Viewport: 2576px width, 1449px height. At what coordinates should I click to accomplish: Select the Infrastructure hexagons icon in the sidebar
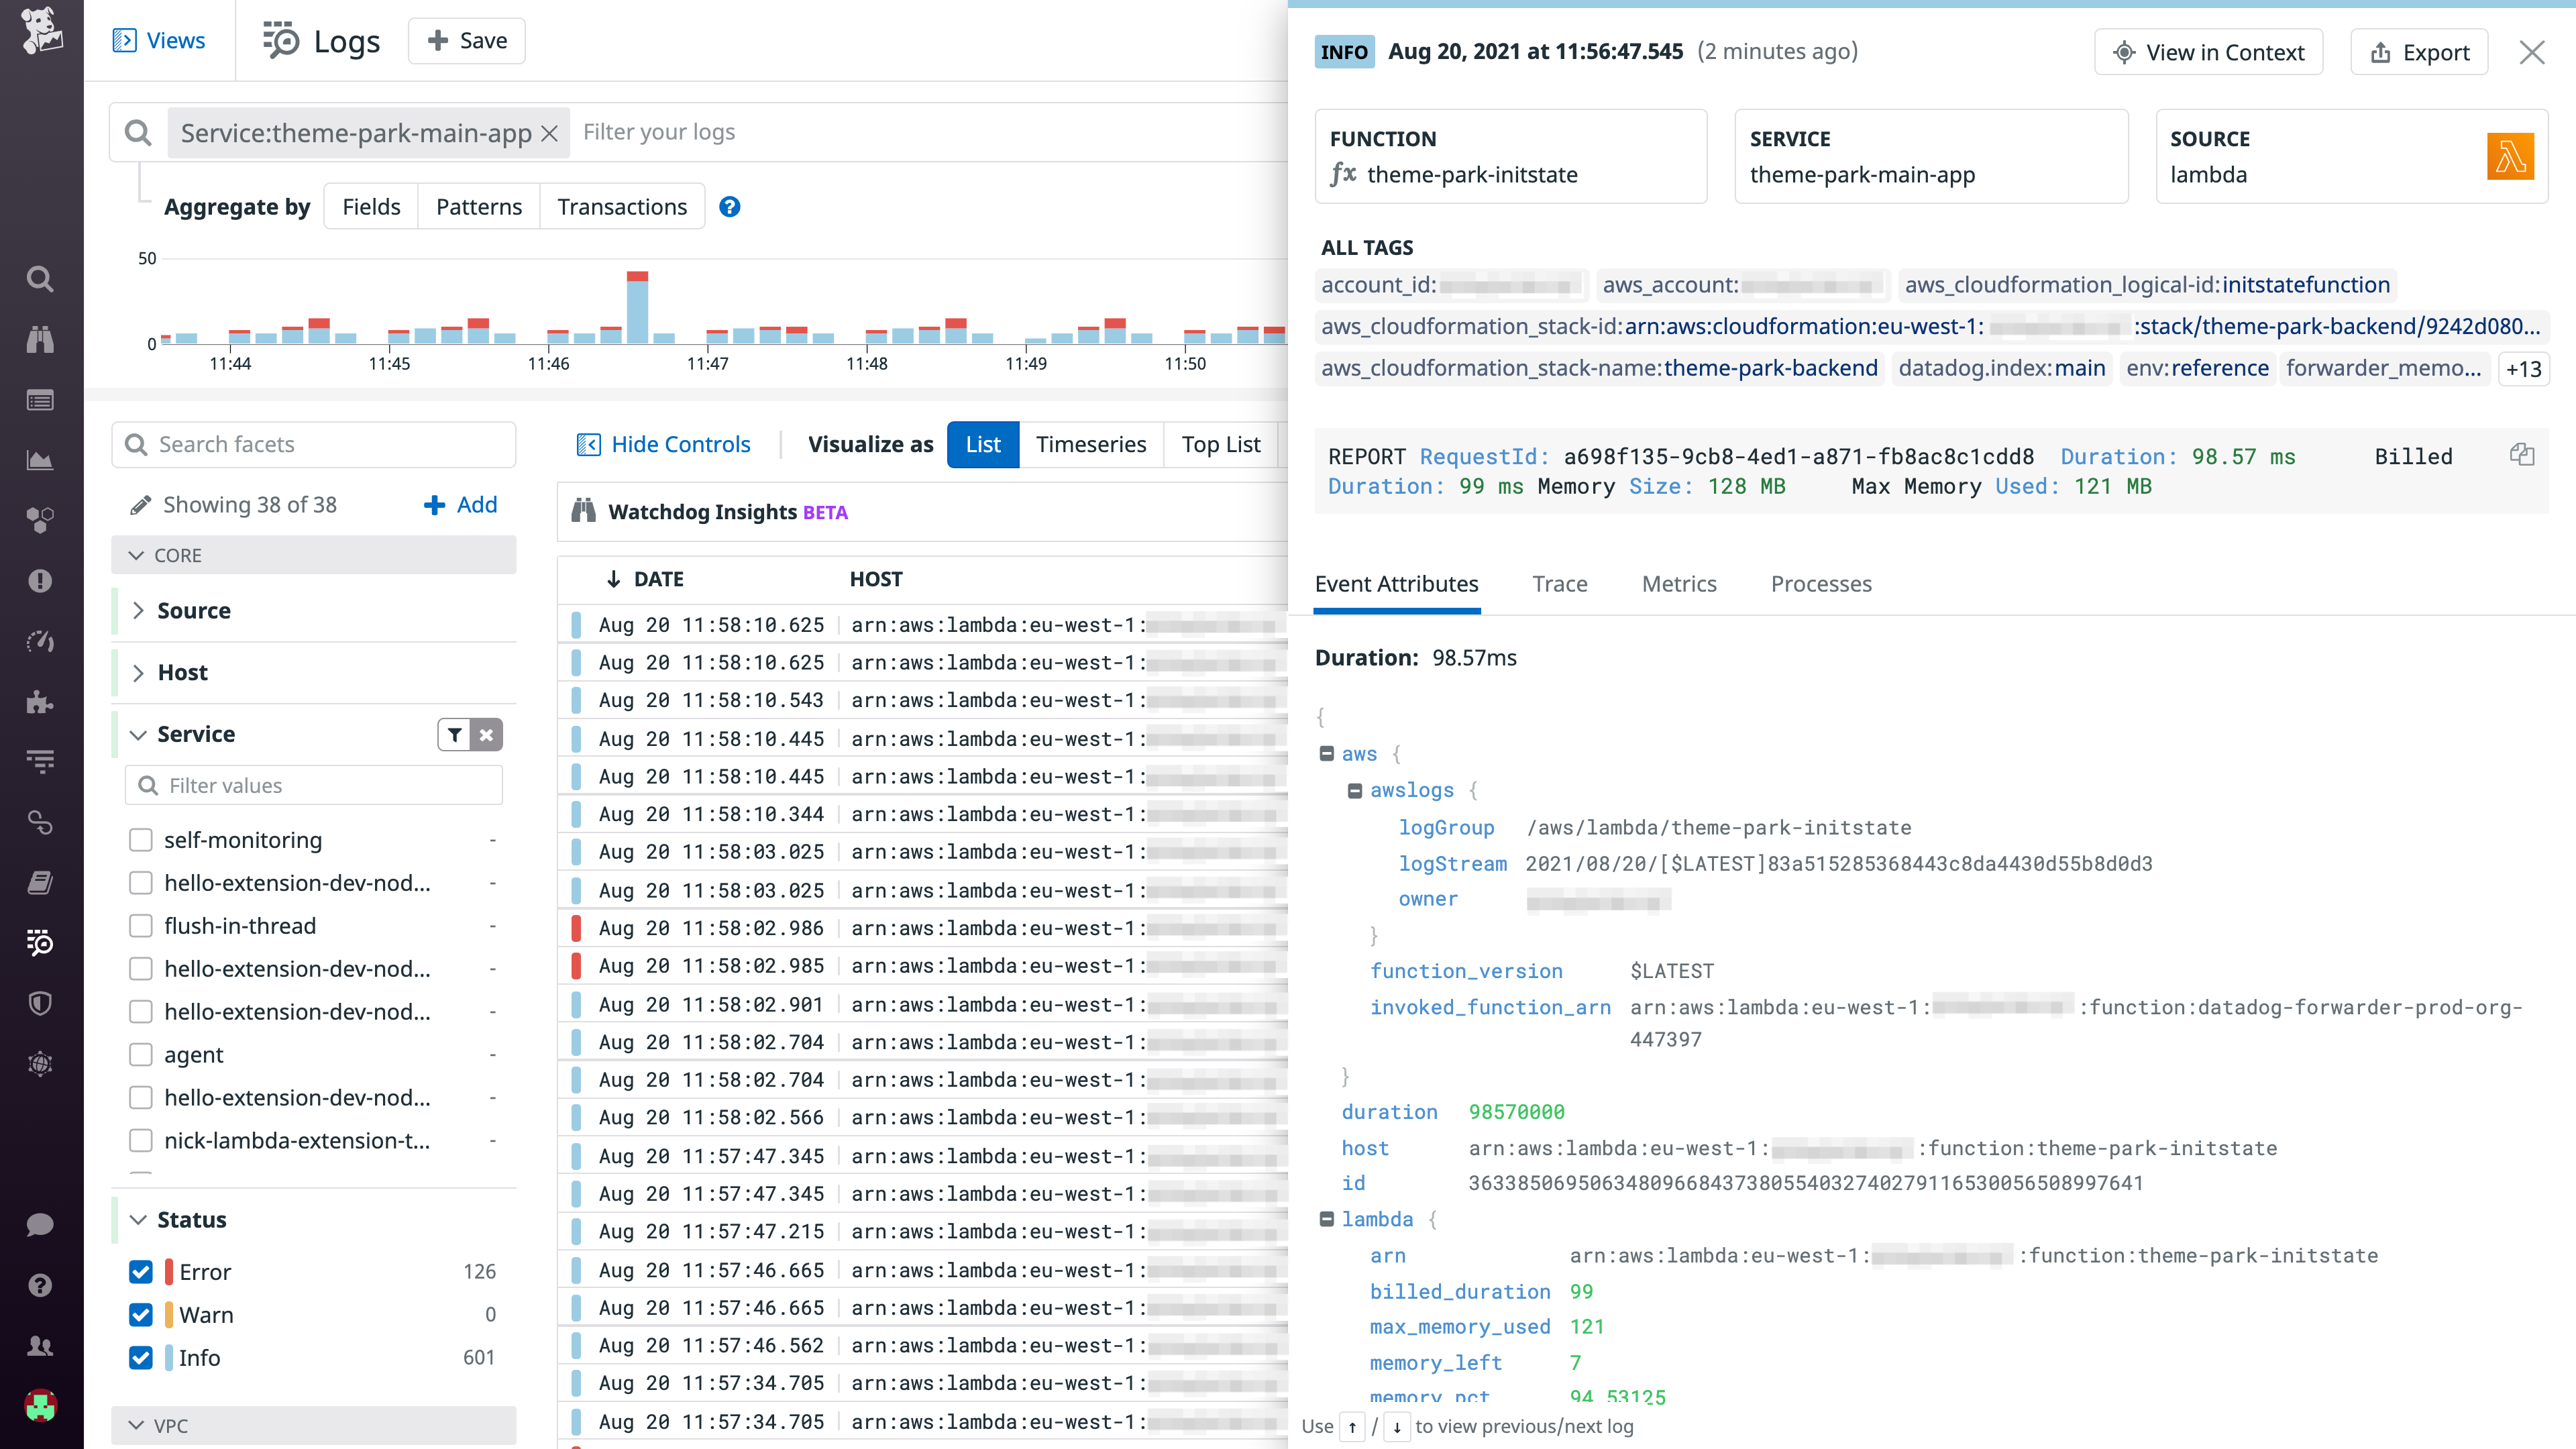[40, 519]
